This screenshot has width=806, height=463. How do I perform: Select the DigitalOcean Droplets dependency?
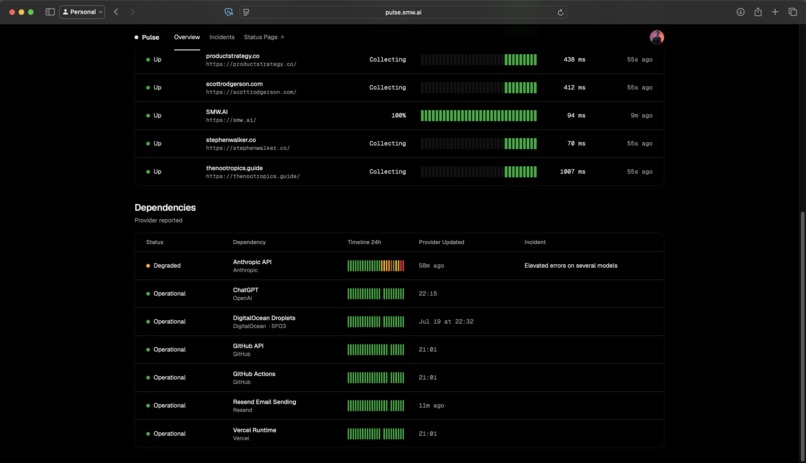coord(399,322)
